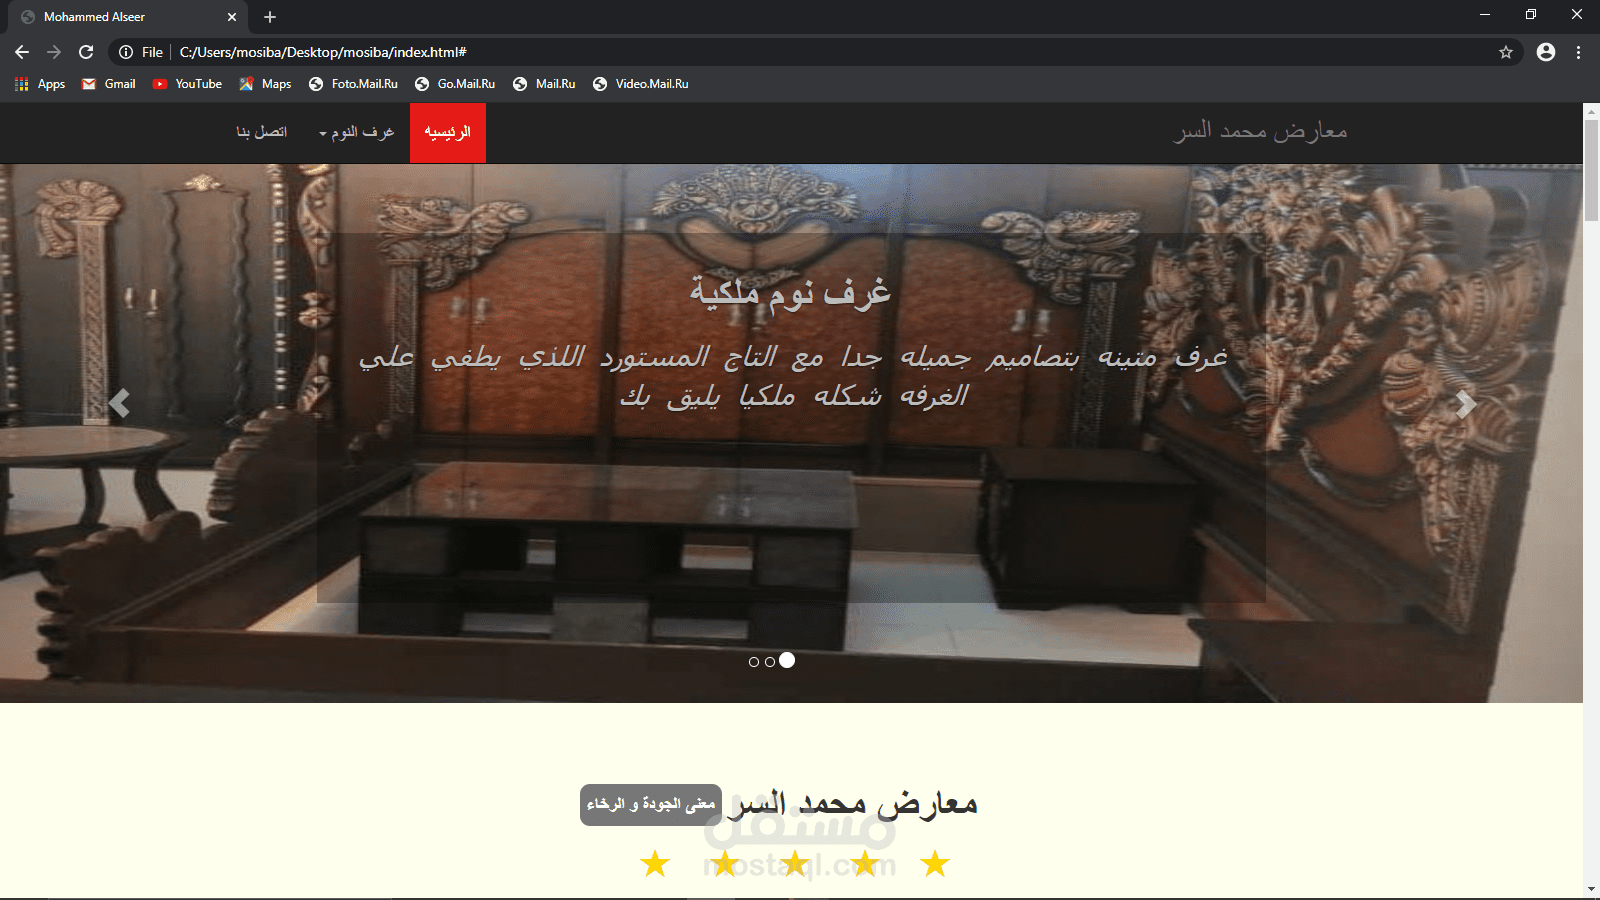The image size is (1600, 900).
Task: Toggle bookmarking via the star icon
Action: [1504, 51]
